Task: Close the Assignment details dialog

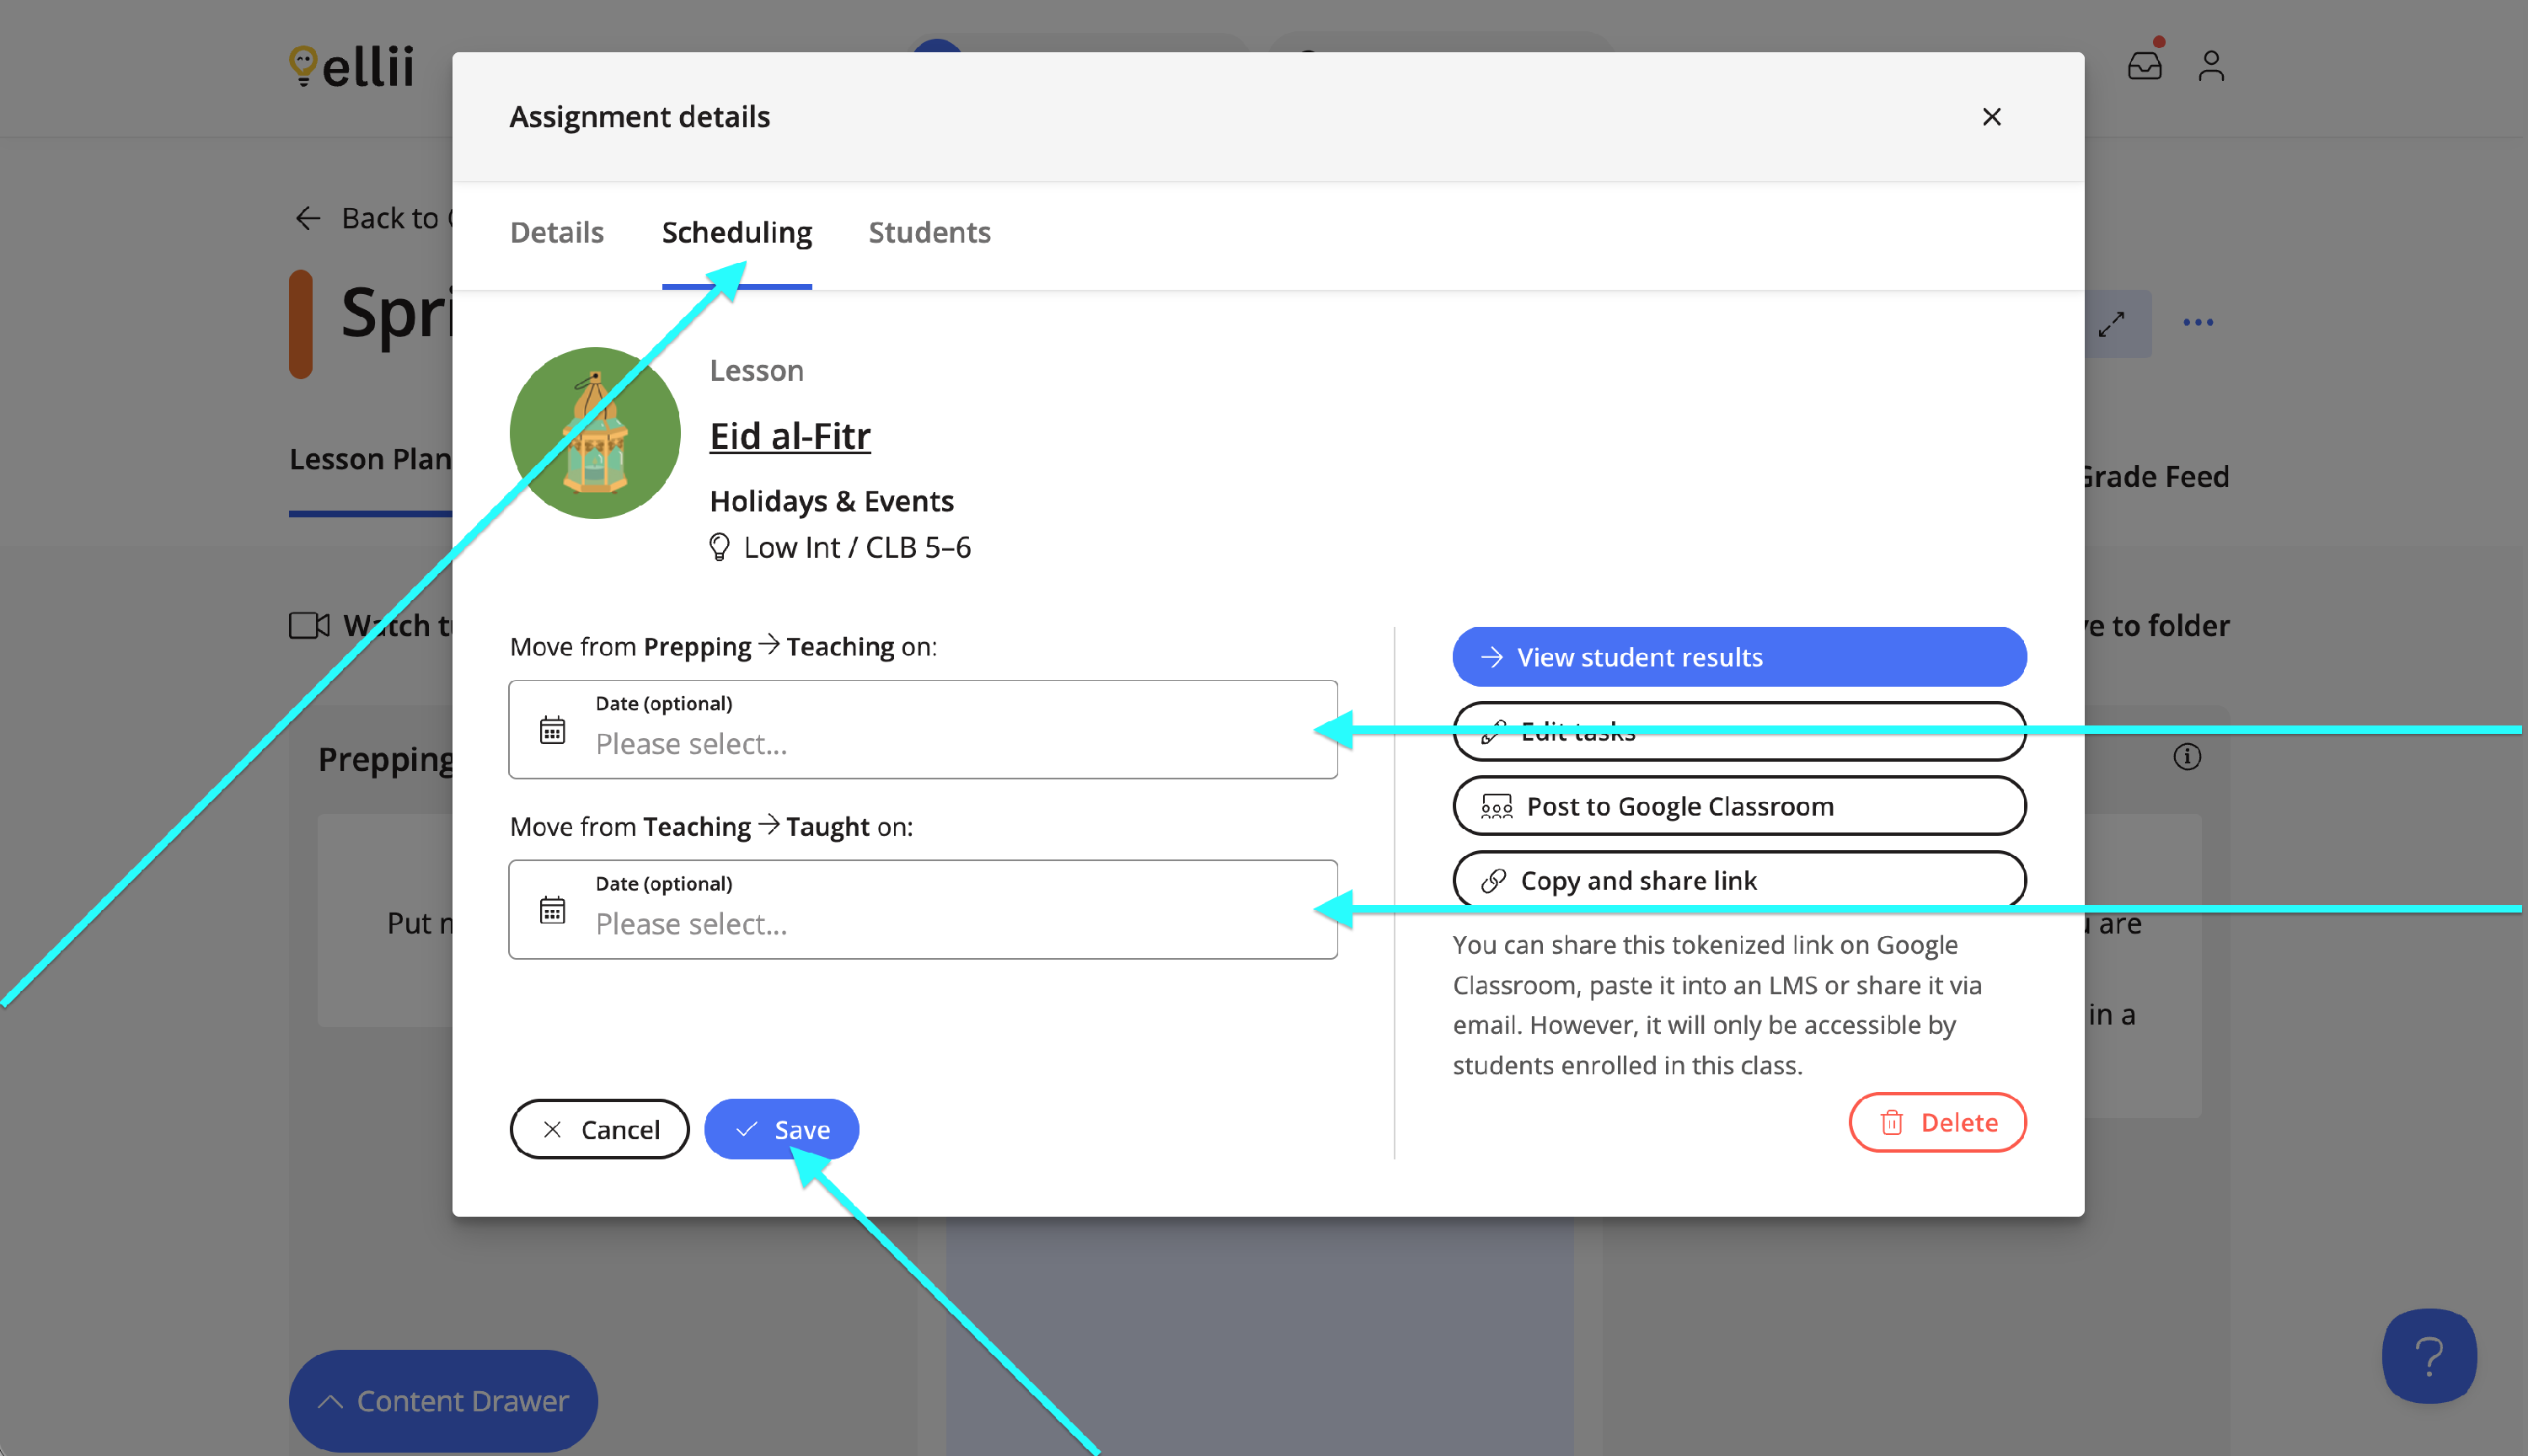Action: tap(1991, 117)
